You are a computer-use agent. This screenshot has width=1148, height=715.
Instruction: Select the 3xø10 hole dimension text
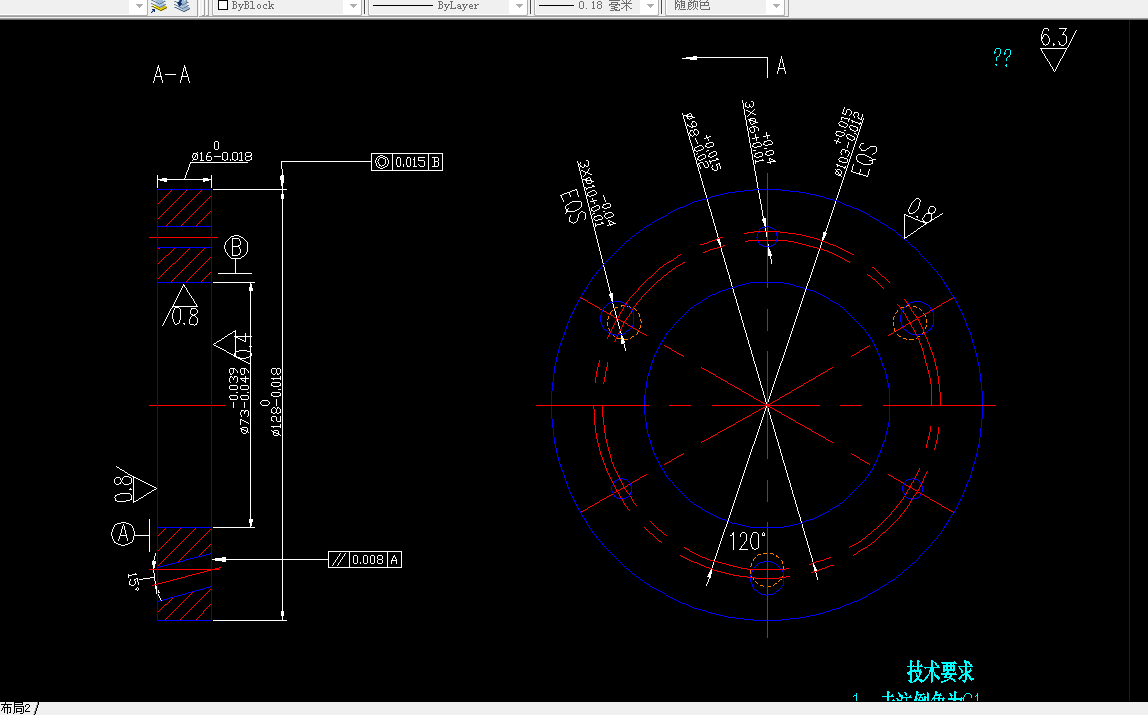point(596,193)
